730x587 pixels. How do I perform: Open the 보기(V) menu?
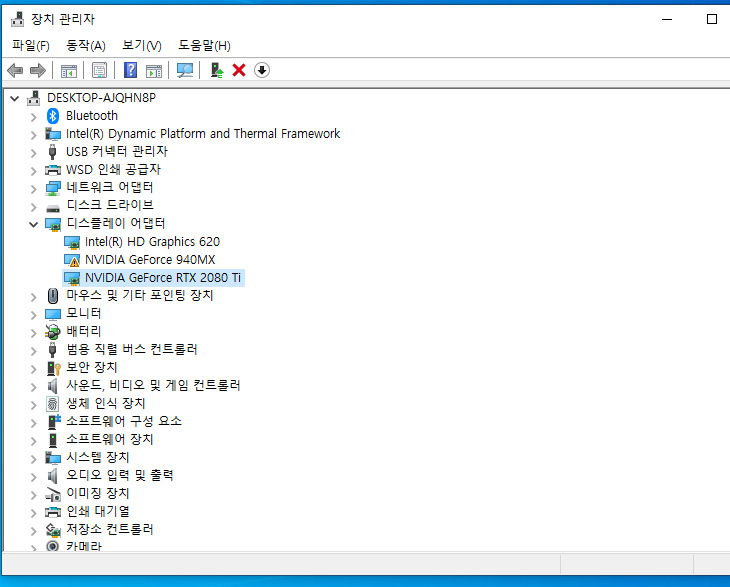(x=142, y=45)
